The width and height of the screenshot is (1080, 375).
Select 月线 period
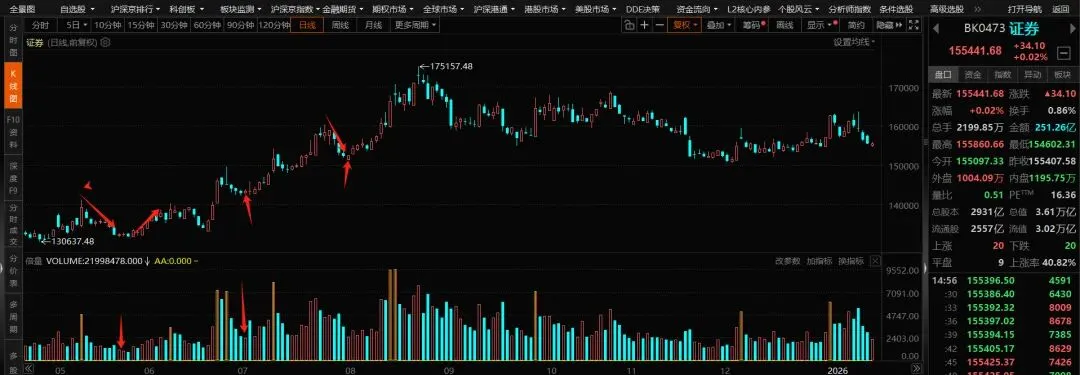[x=373, y=25]
